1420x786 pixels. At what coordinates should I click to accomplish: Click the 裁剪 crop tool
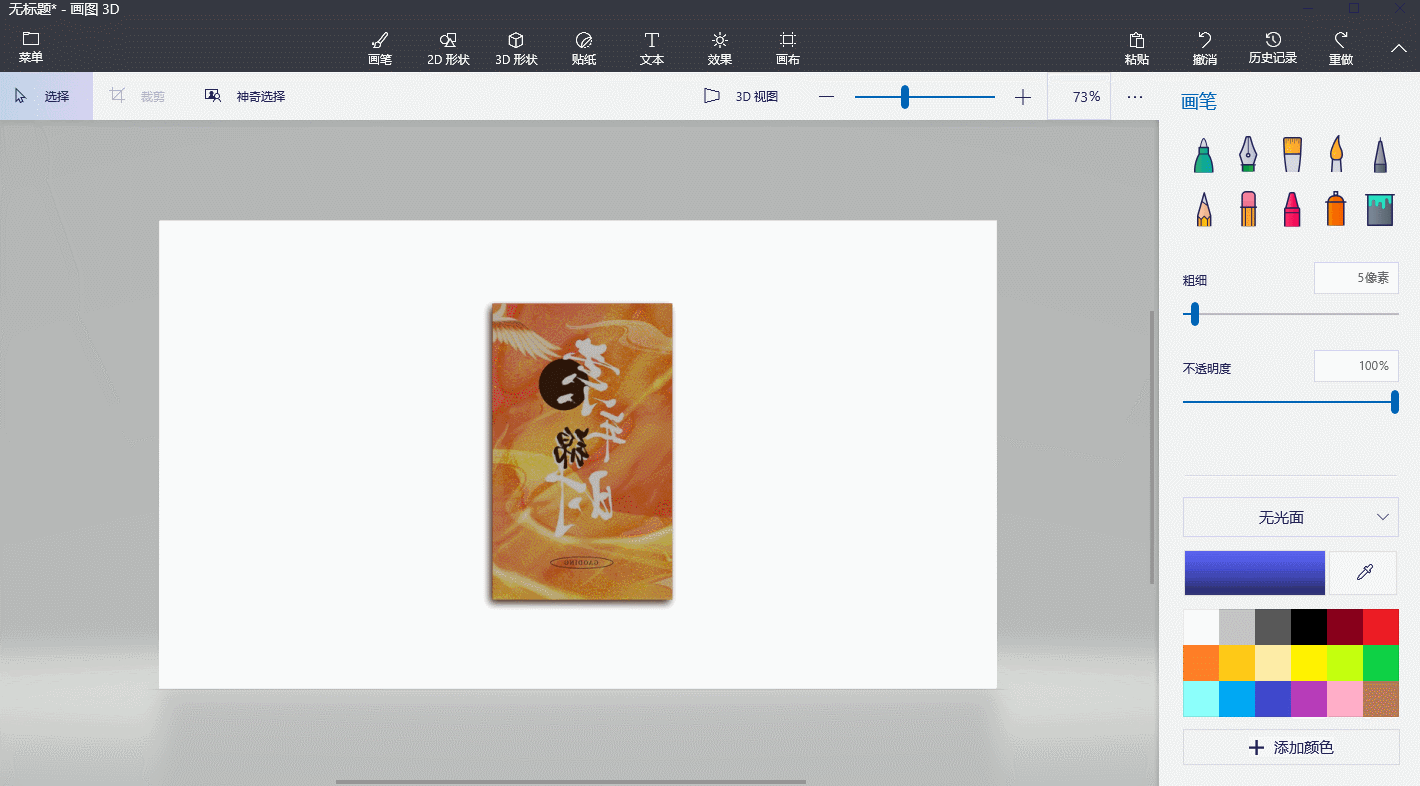[x=139, y=96]
